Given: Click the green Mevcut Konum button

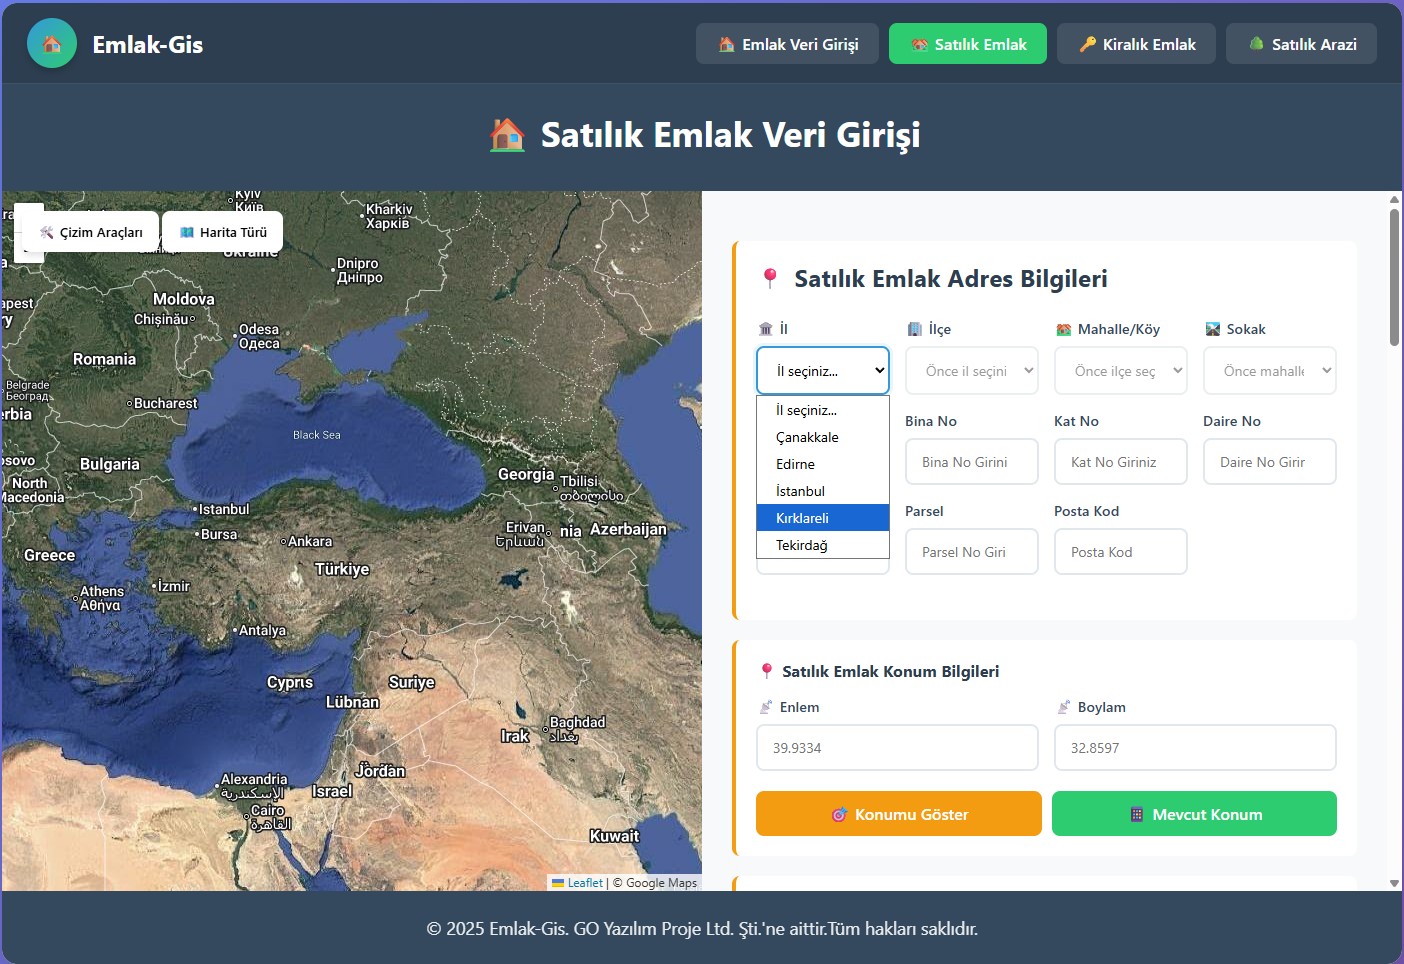Looking at the screenshot, I should click(x=1194, y=814).
